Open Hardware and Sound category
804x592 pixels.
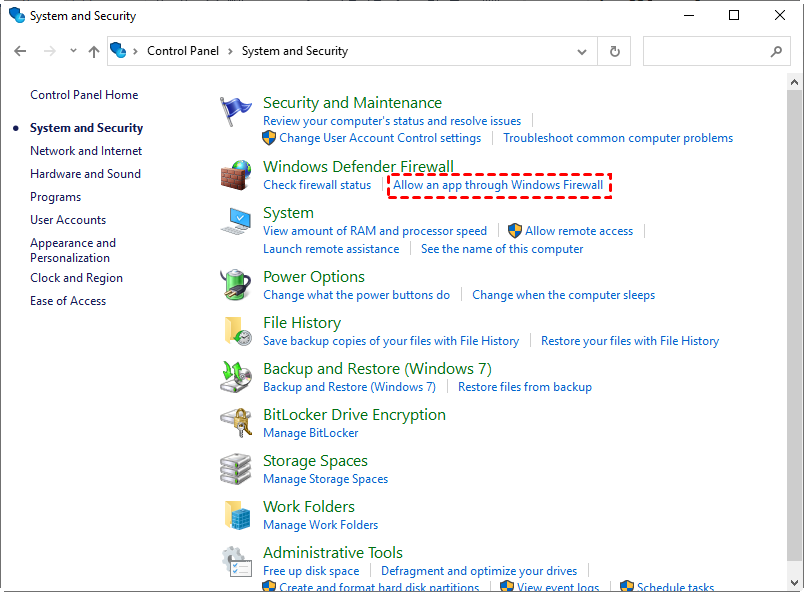pyautogui.click(x=85, y=174)
